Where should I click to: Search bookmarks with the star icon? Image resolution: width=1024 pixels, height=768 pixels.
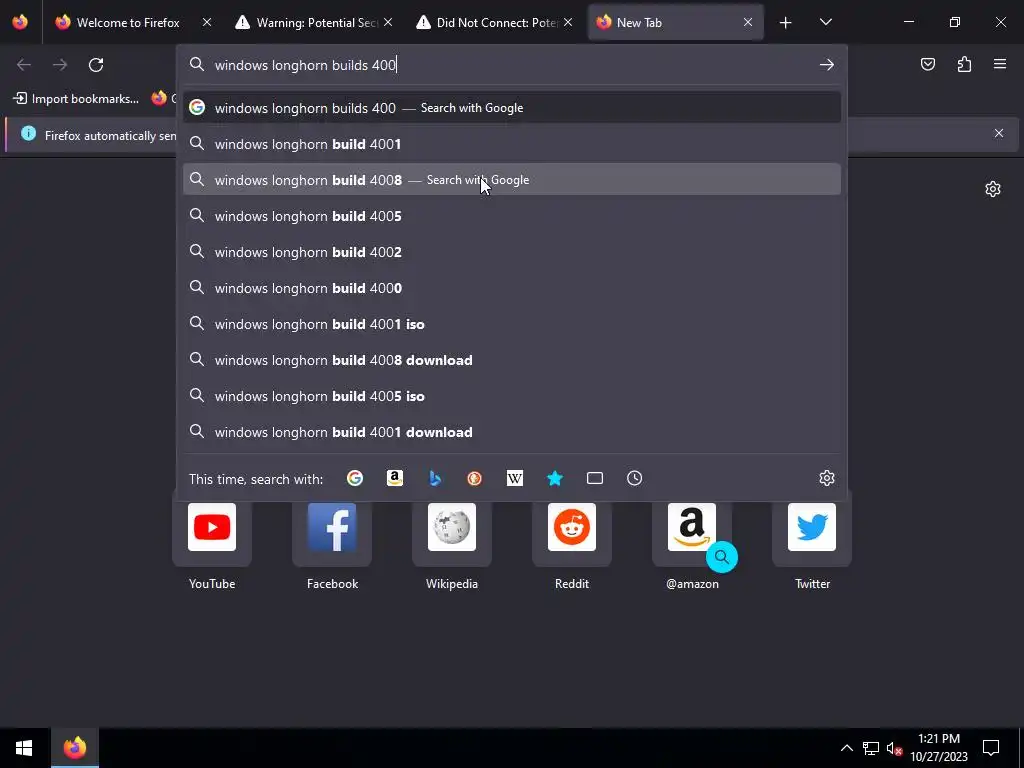point(554,478)
